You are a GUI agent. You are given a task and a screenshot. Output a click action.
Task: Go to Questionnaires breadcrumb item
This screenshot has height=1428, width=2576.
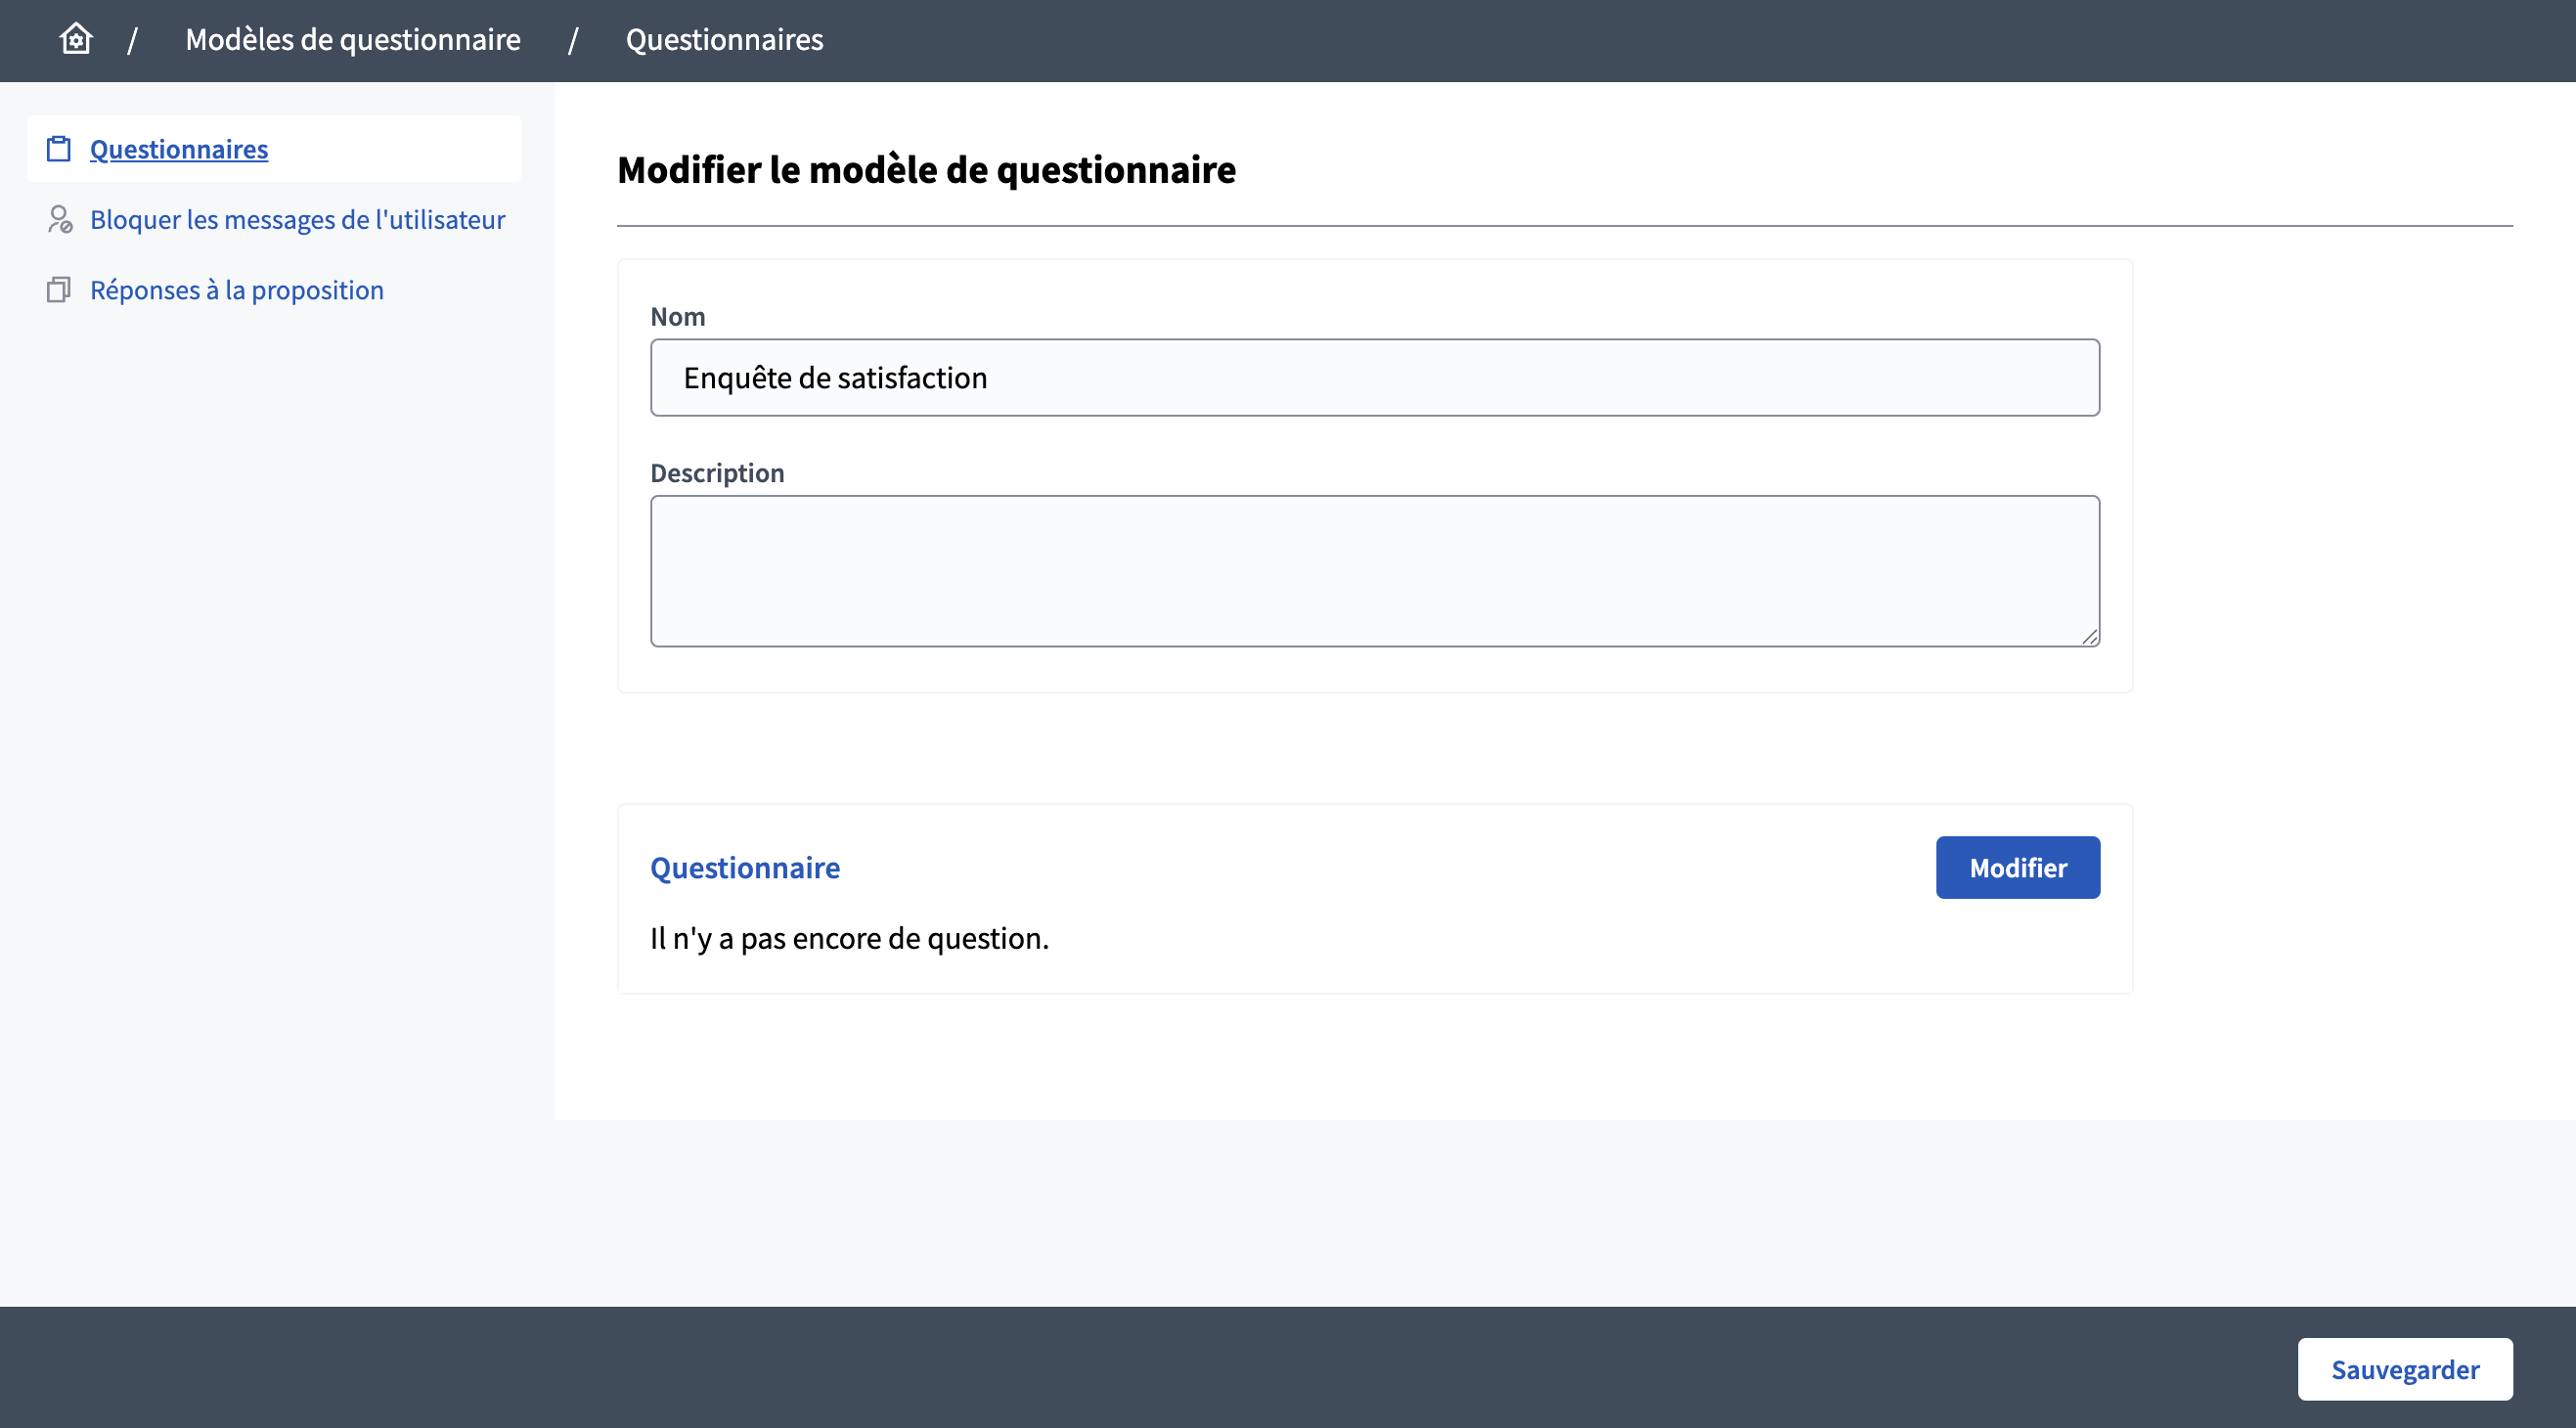pyautogui.click(x=724, y=39)
